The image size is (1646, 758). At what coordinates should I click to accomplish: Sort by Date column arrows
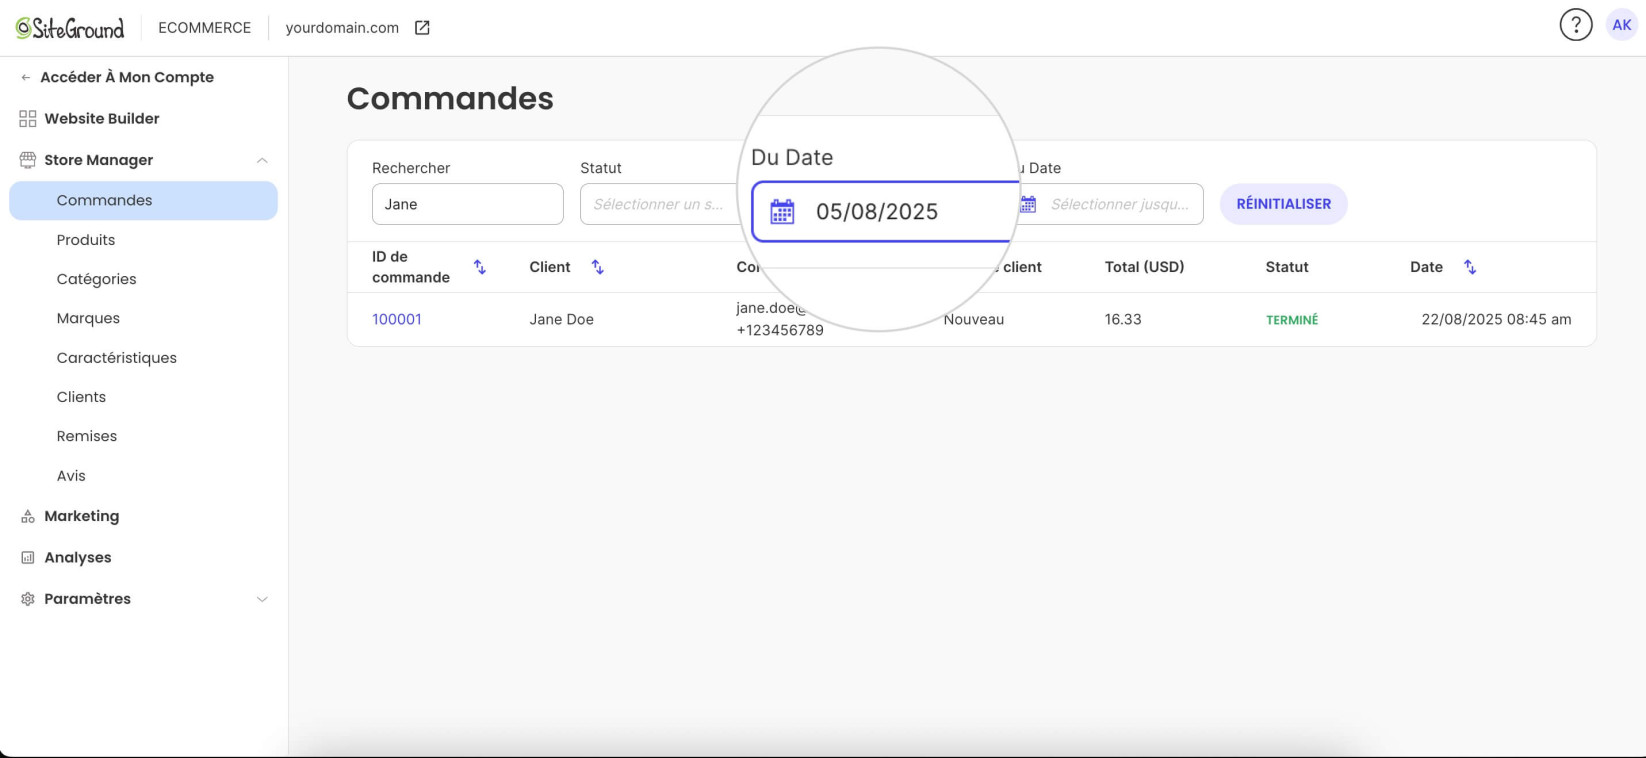[x=1470, y=267]
